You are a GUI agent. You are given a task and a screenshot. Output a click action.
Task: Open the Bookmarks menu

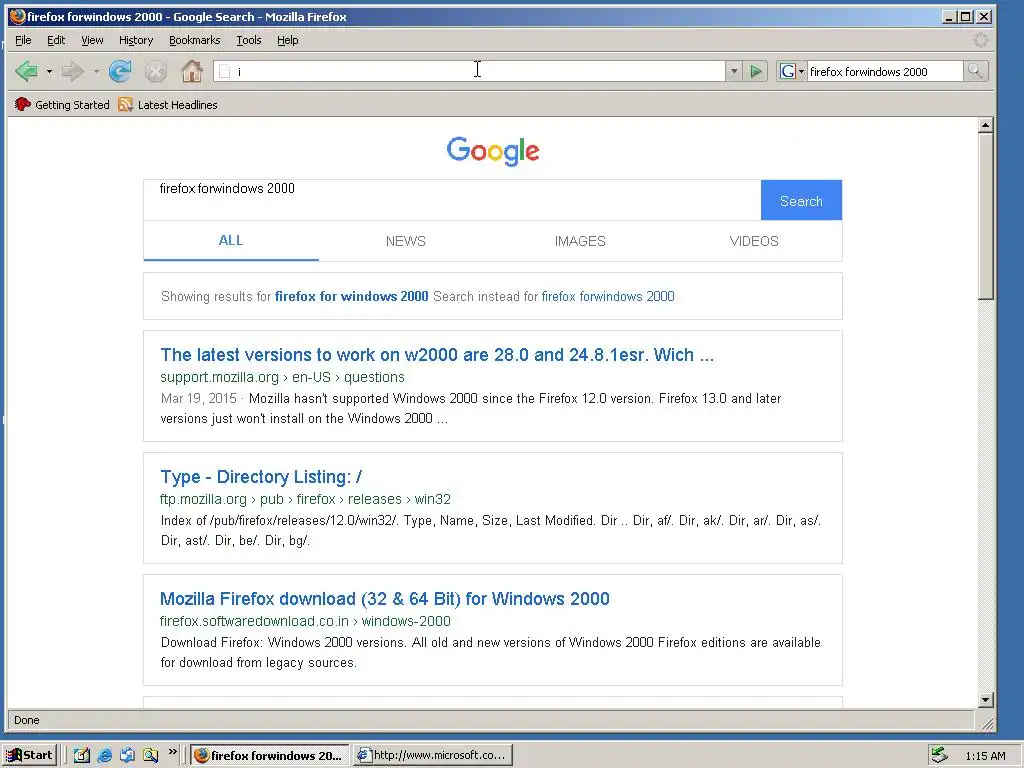[x=195, y=40]
